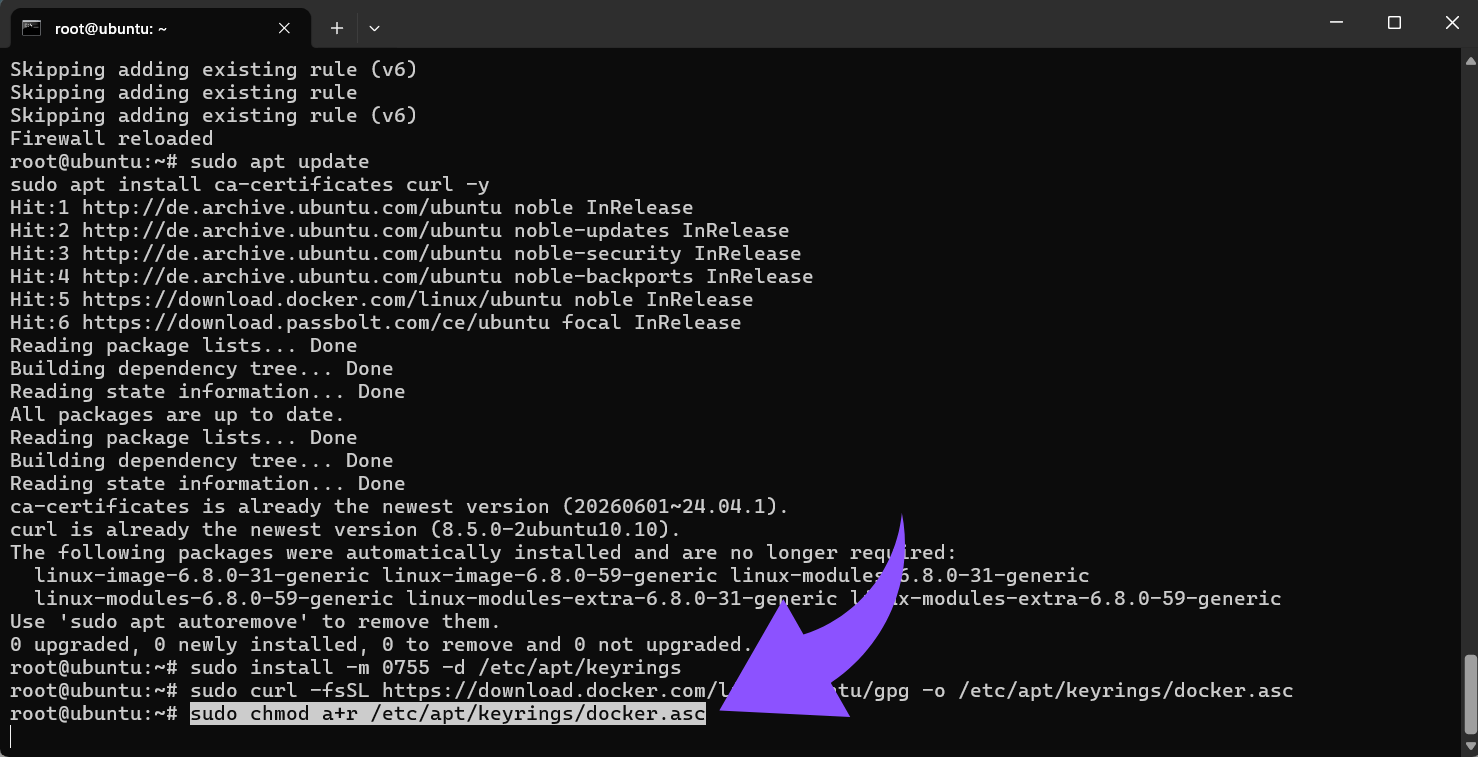Viewport: 1478px width, 757px height.
Task: Click 'sudo apt install ca-certificates curl -y' line
Action: point(250,184)
